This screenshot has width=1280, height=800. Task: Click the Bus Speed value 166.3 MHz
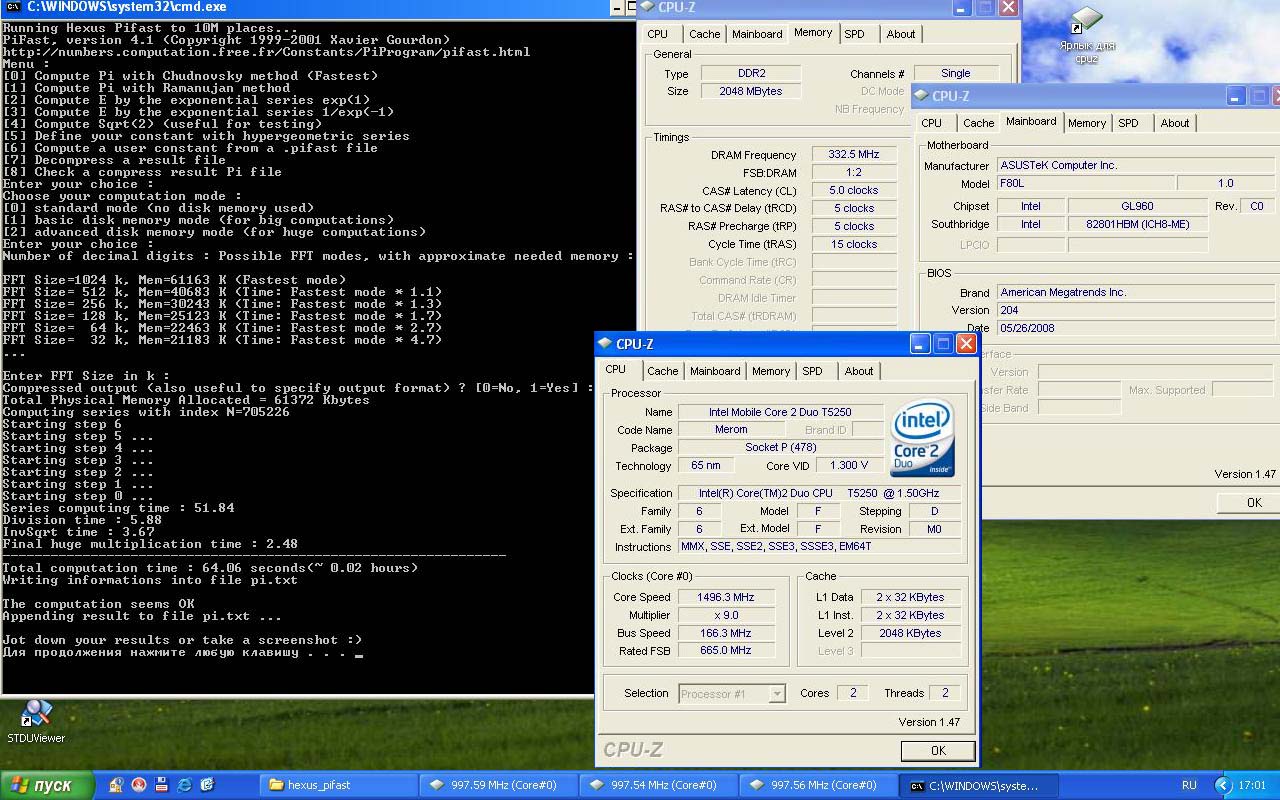pos(725,633)
